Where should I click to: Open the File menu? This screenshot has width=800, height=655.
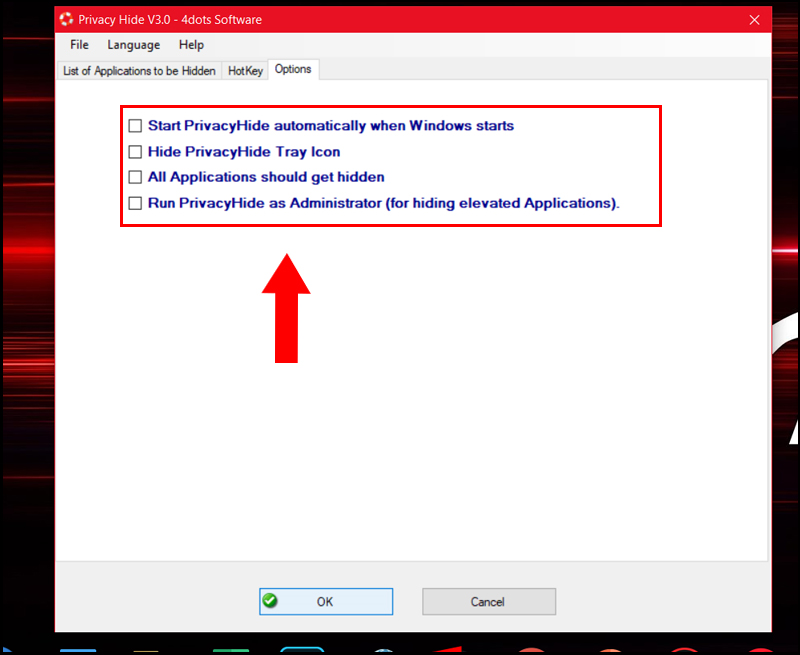point(79,45)
